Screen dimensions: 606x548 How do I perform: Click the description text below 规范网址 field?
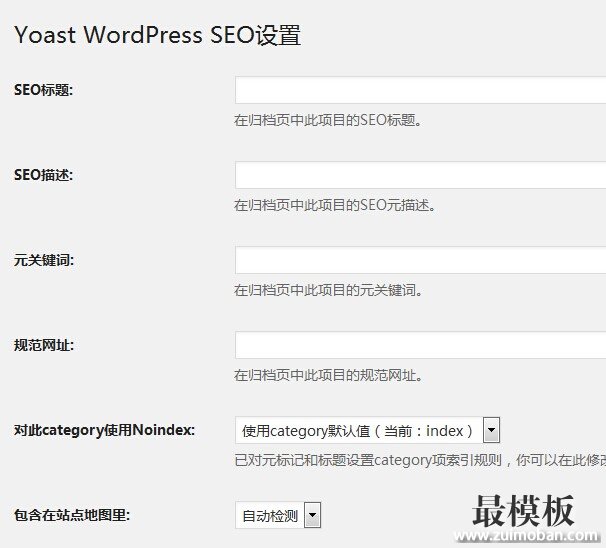tap(328, 376)
